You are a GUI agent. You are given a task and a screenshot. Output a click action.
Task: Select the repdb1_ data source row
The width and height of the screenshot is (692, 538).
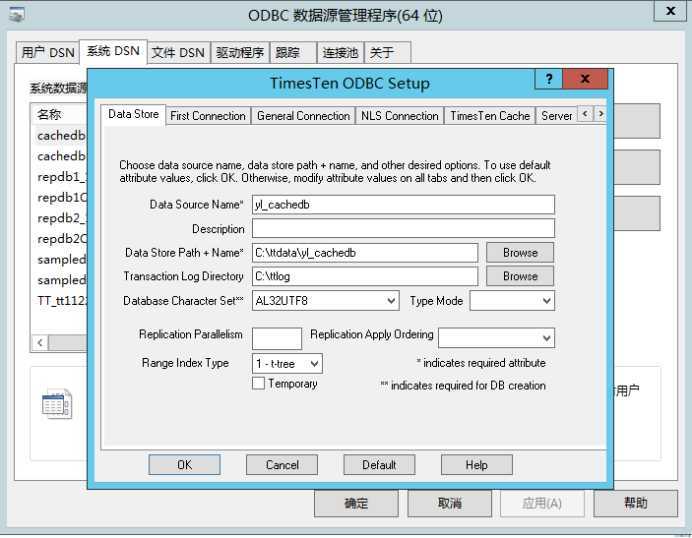coord(60,177)
